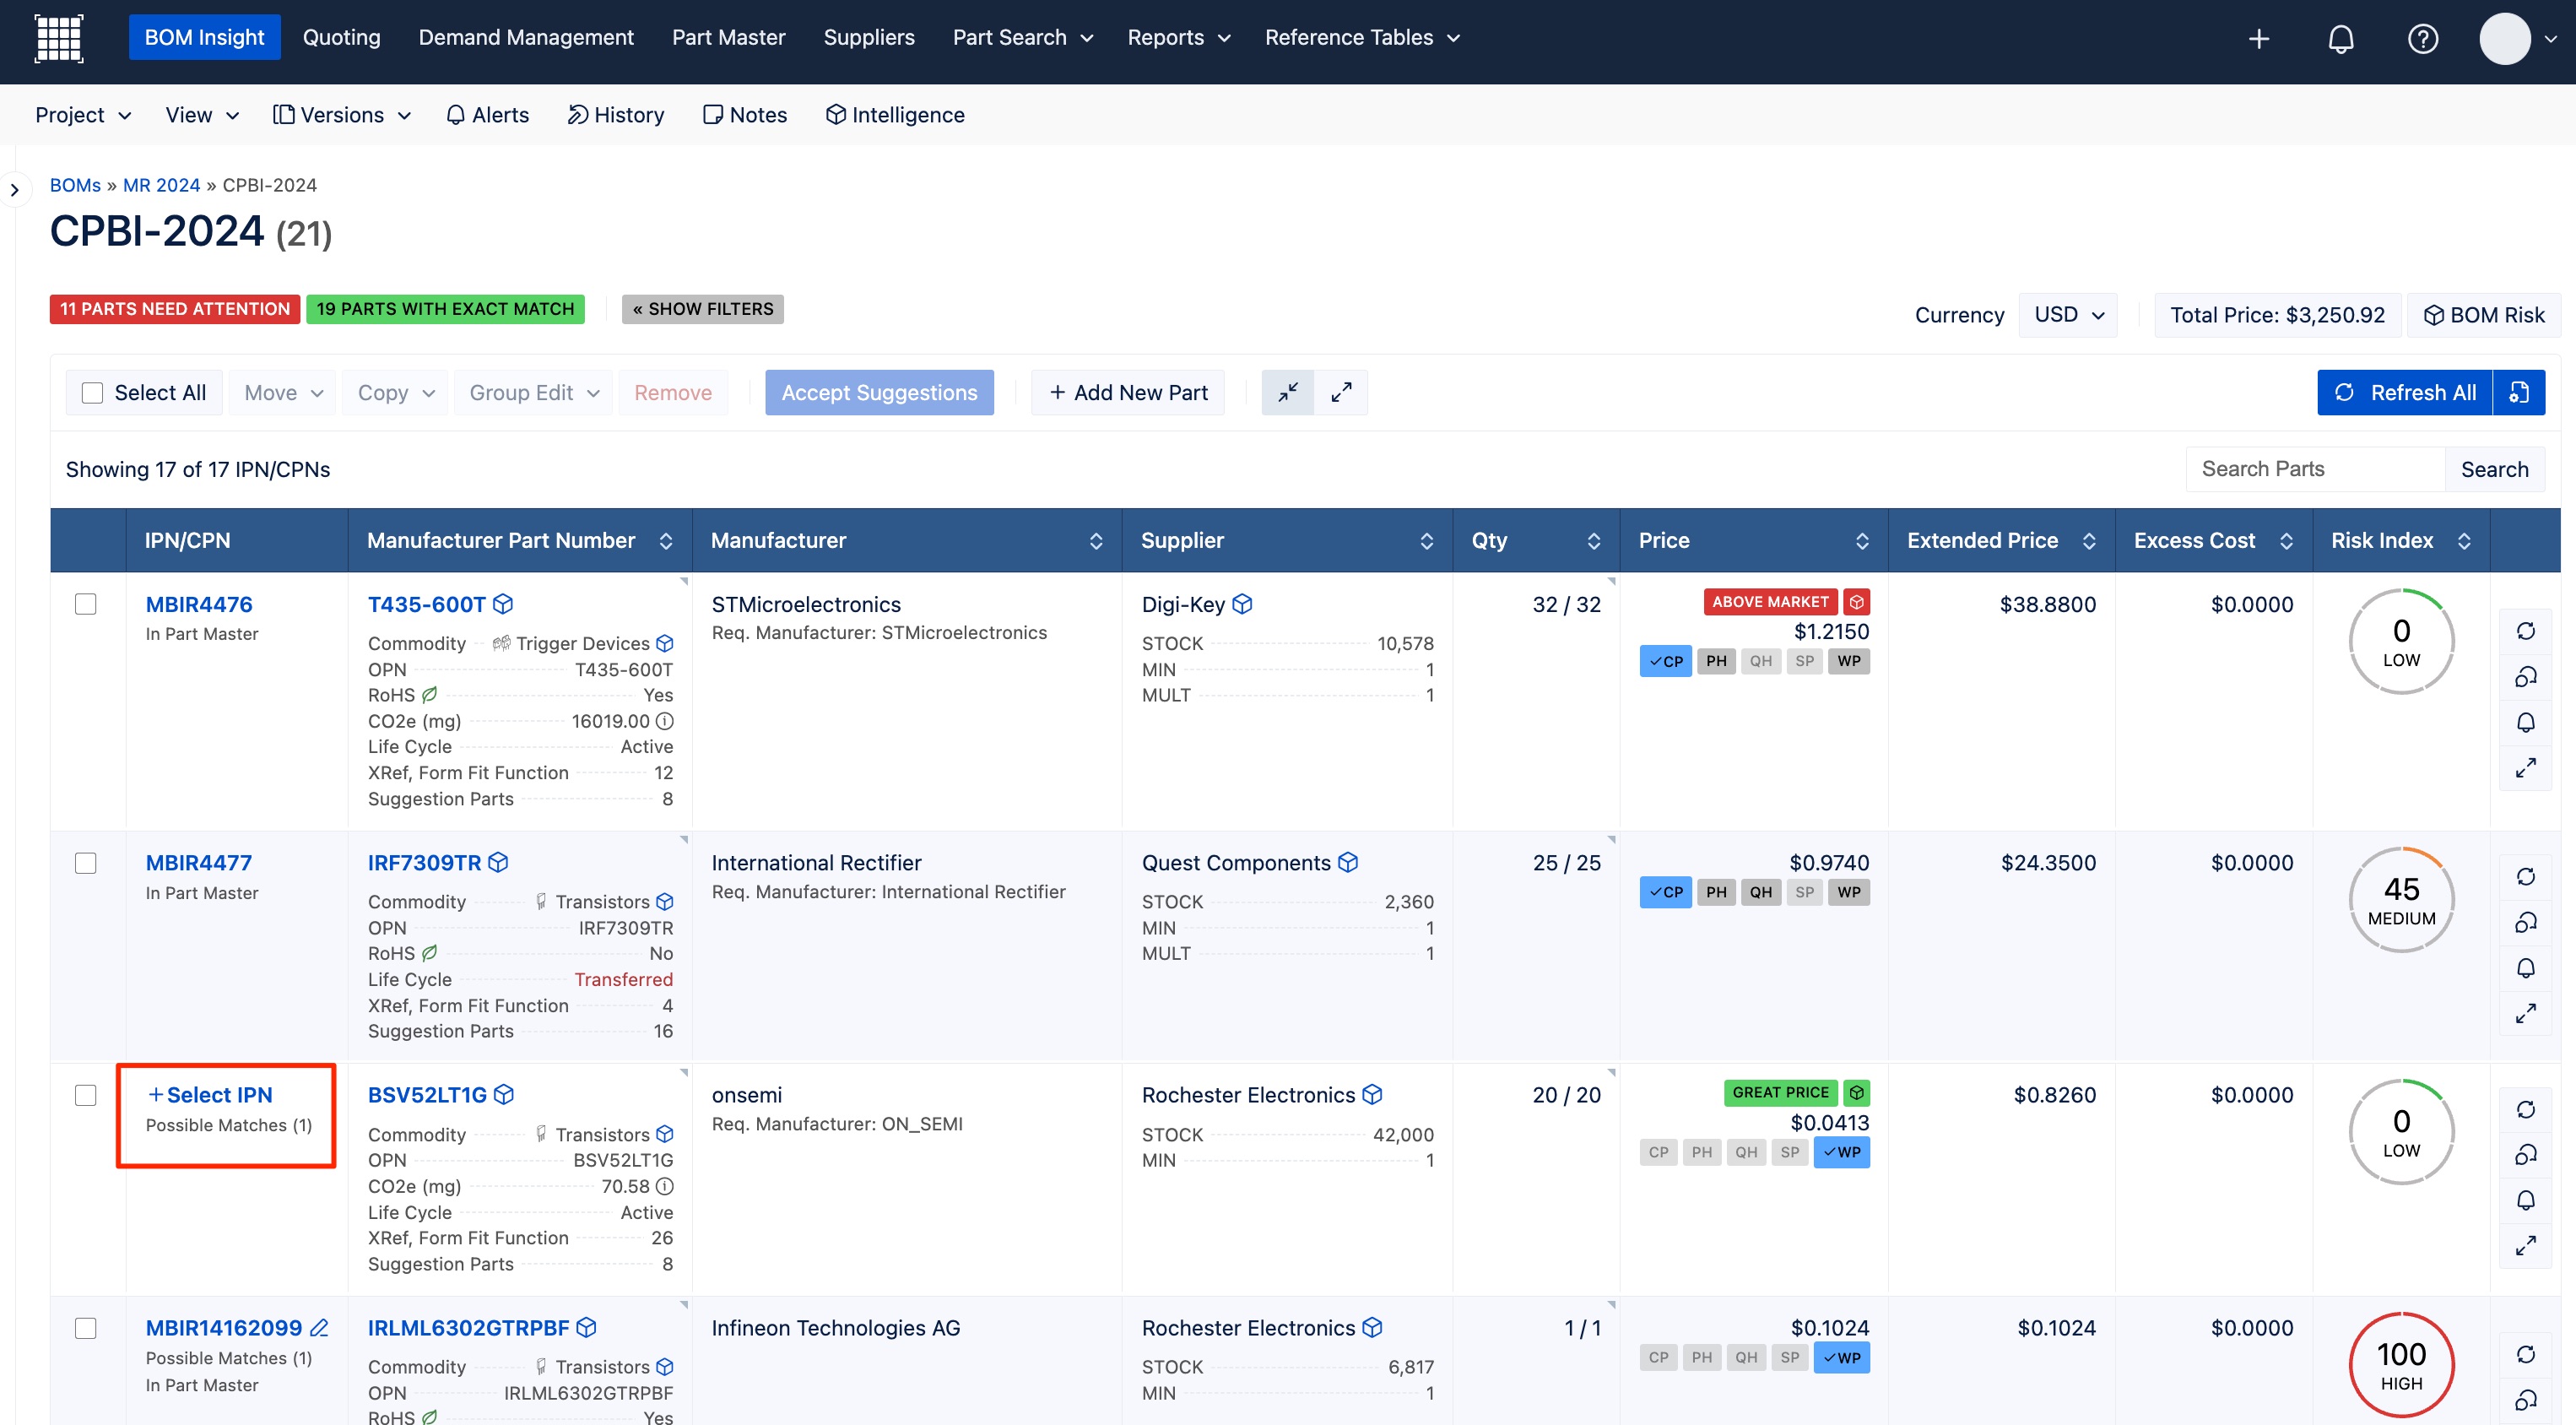
Task: Click cube icon beside Trigger Devices commodity
Action: coord(665,643)
